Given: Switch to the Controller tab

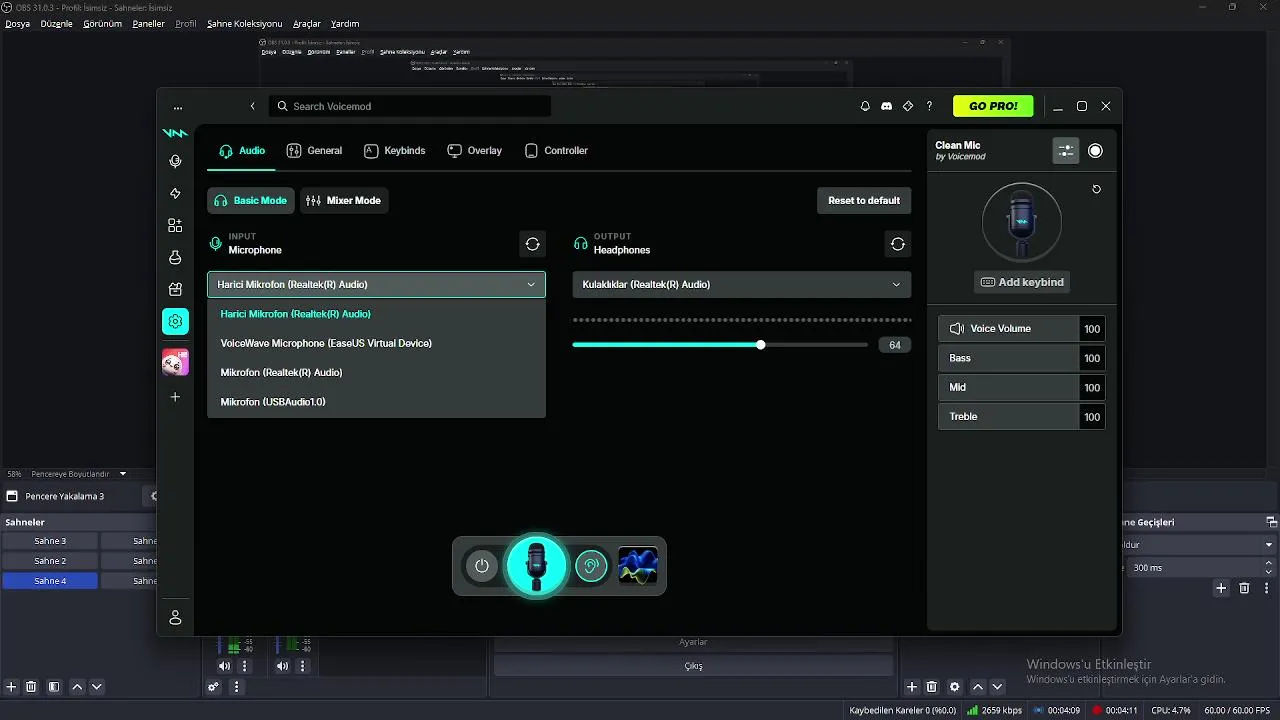Looking at the screenshot, I should click(556, 151).
